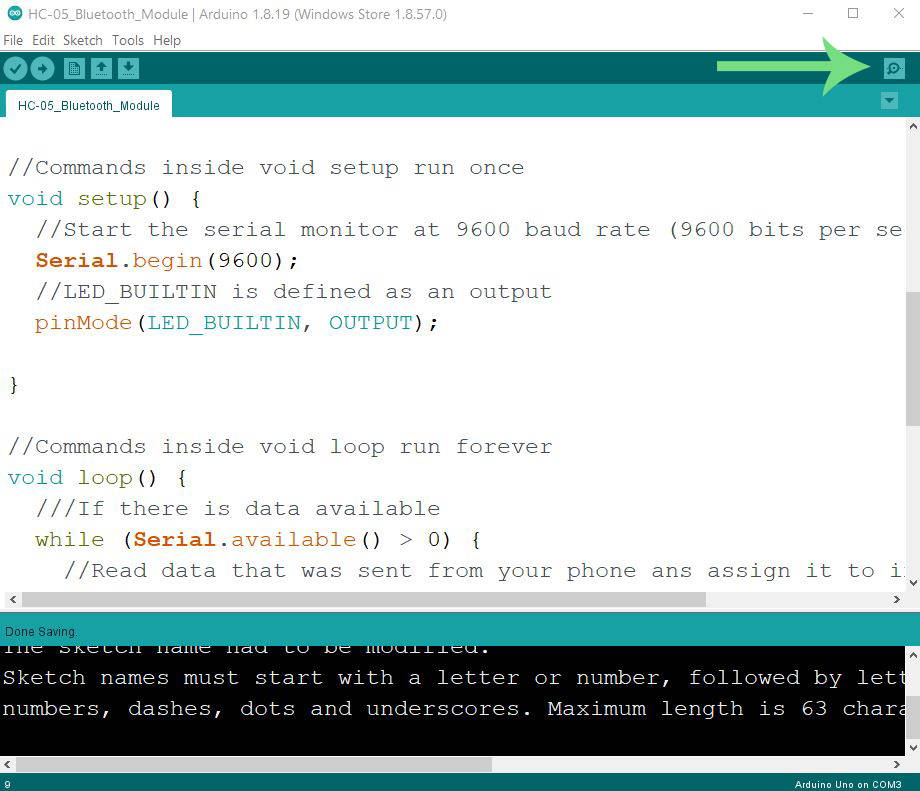Click the editor scroll left arrow
Viewport: 920px width, 791px height.
tap(13, 599)
